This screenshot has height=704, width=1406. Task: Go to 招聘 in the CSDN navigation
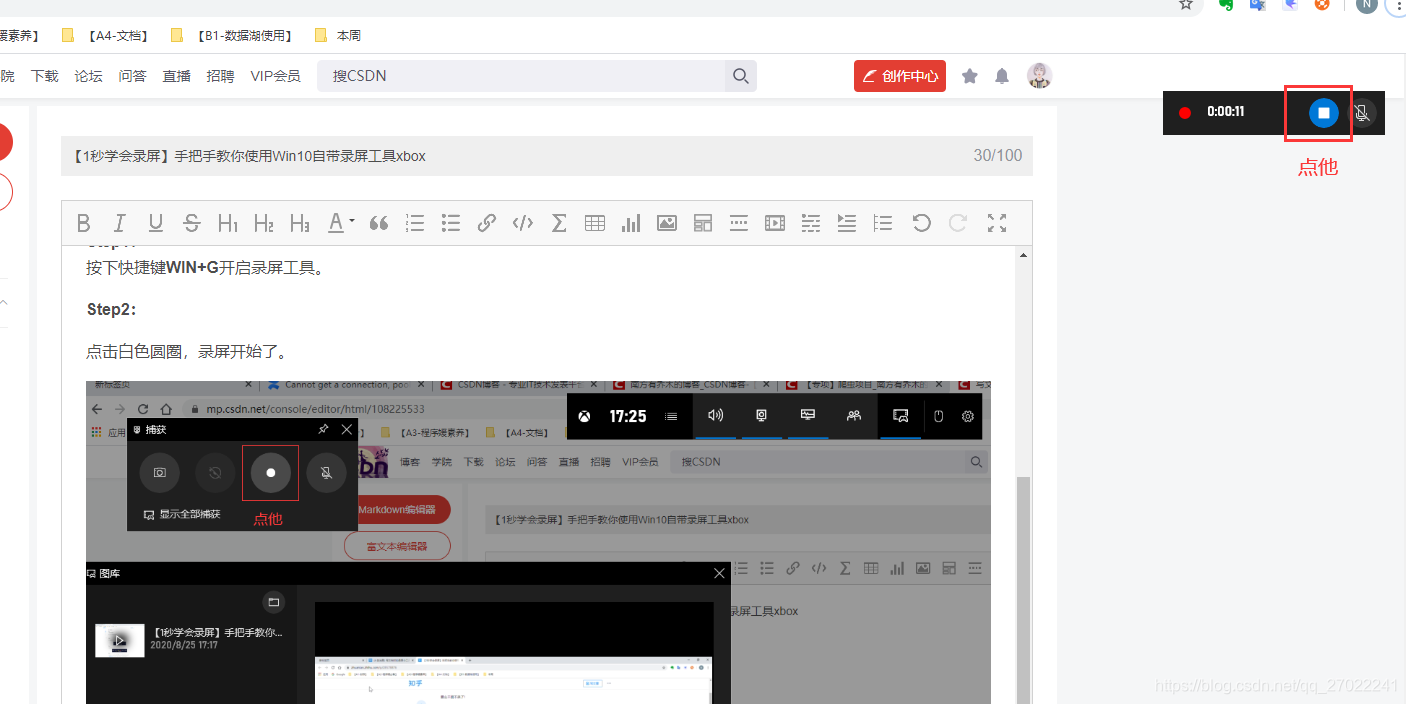221,76
